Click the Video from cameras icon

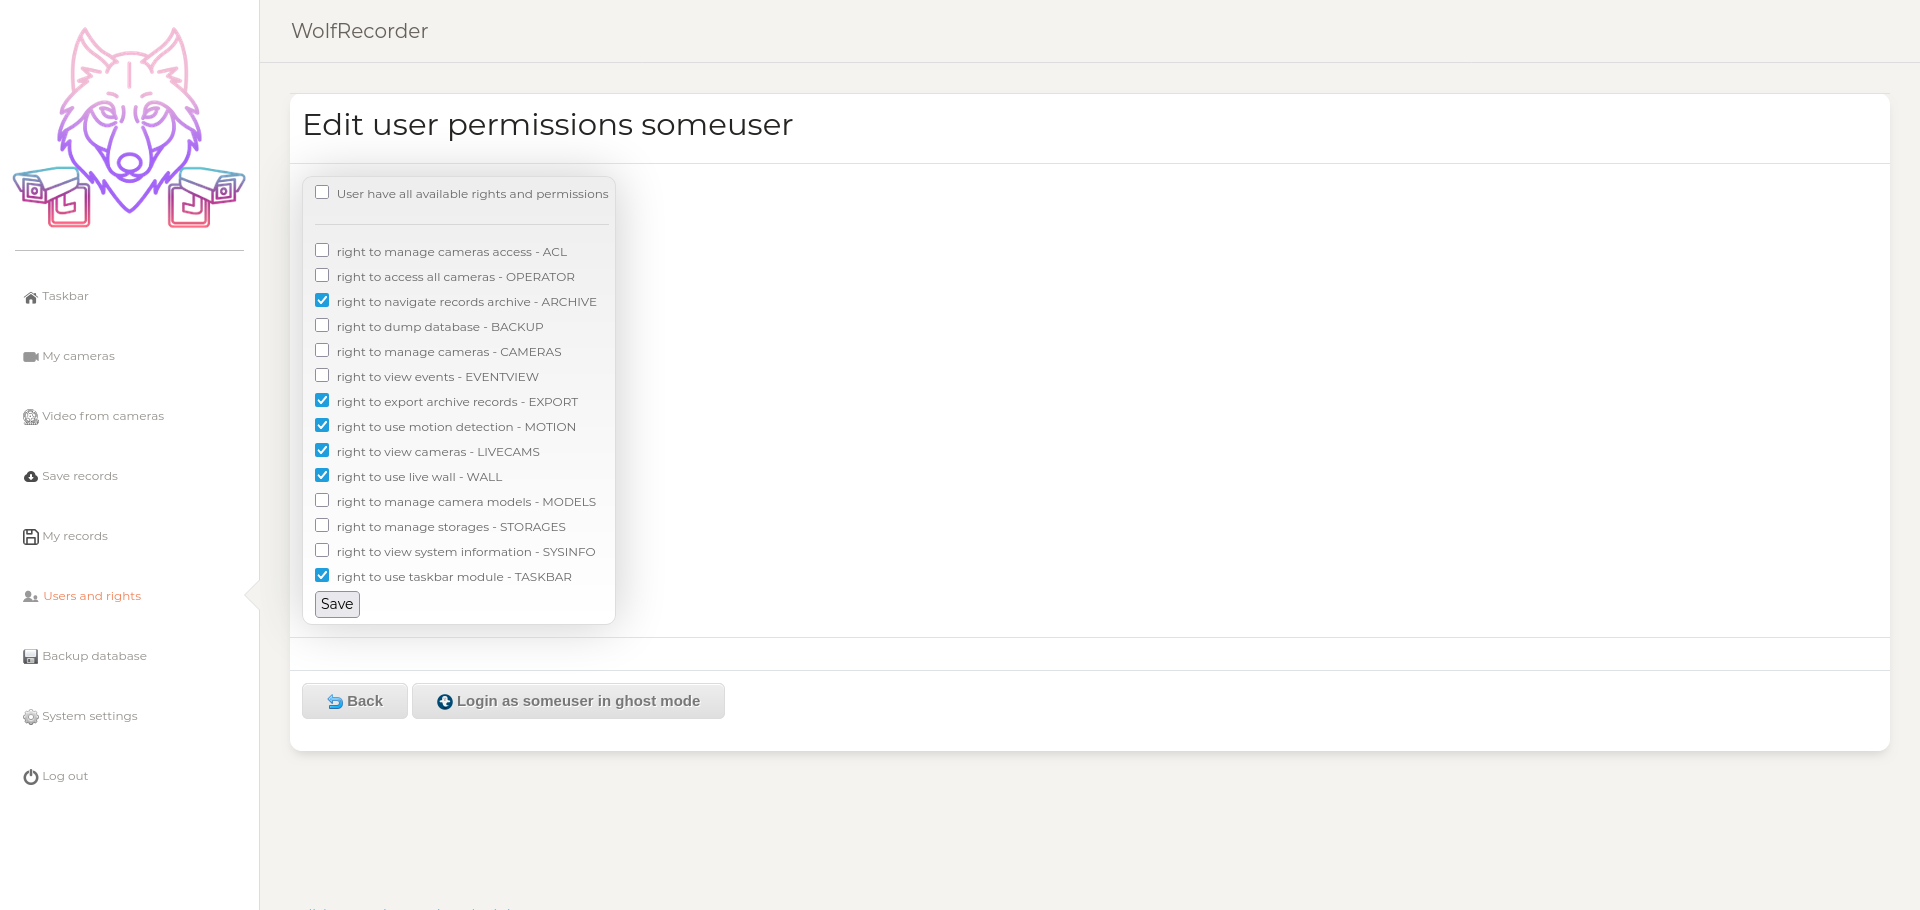31,417
